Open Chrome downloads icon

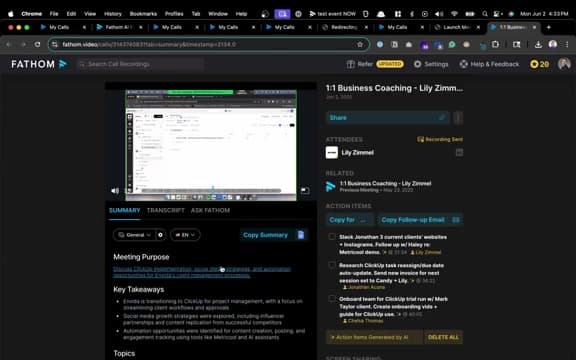pos(538,44)
